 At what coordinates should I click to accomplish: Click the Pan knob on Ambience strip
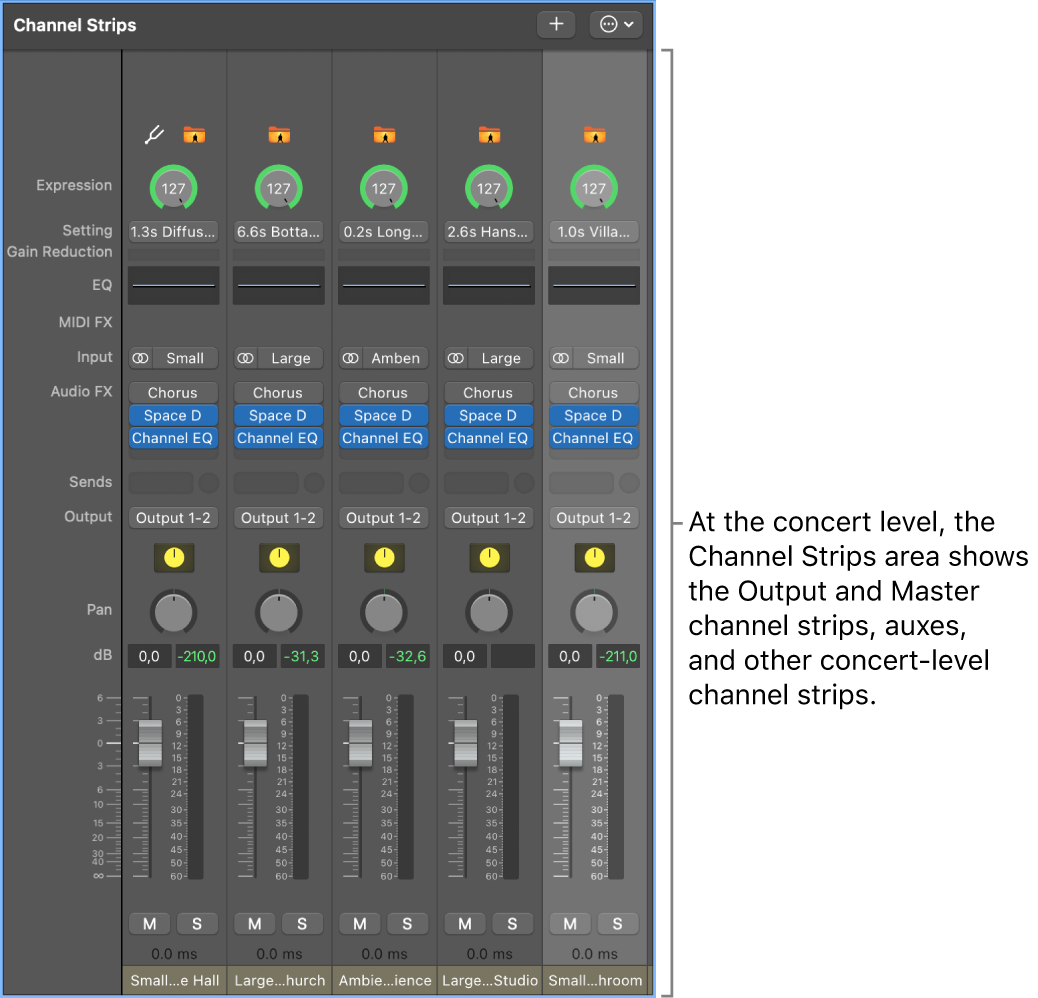click(384, 613)
